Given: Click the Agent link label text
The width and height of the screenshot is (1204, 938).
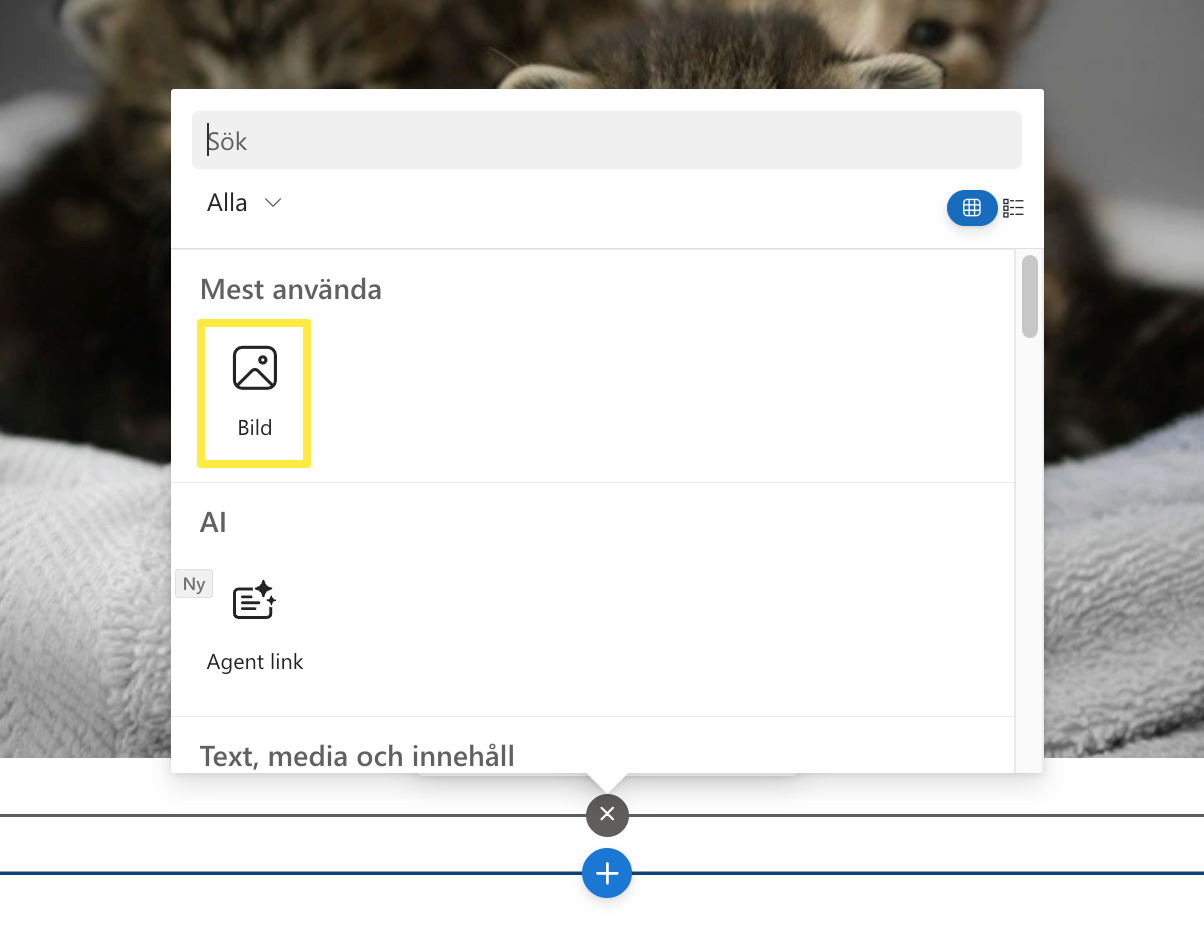Looking at the screenshot, I should pos(254,662).
